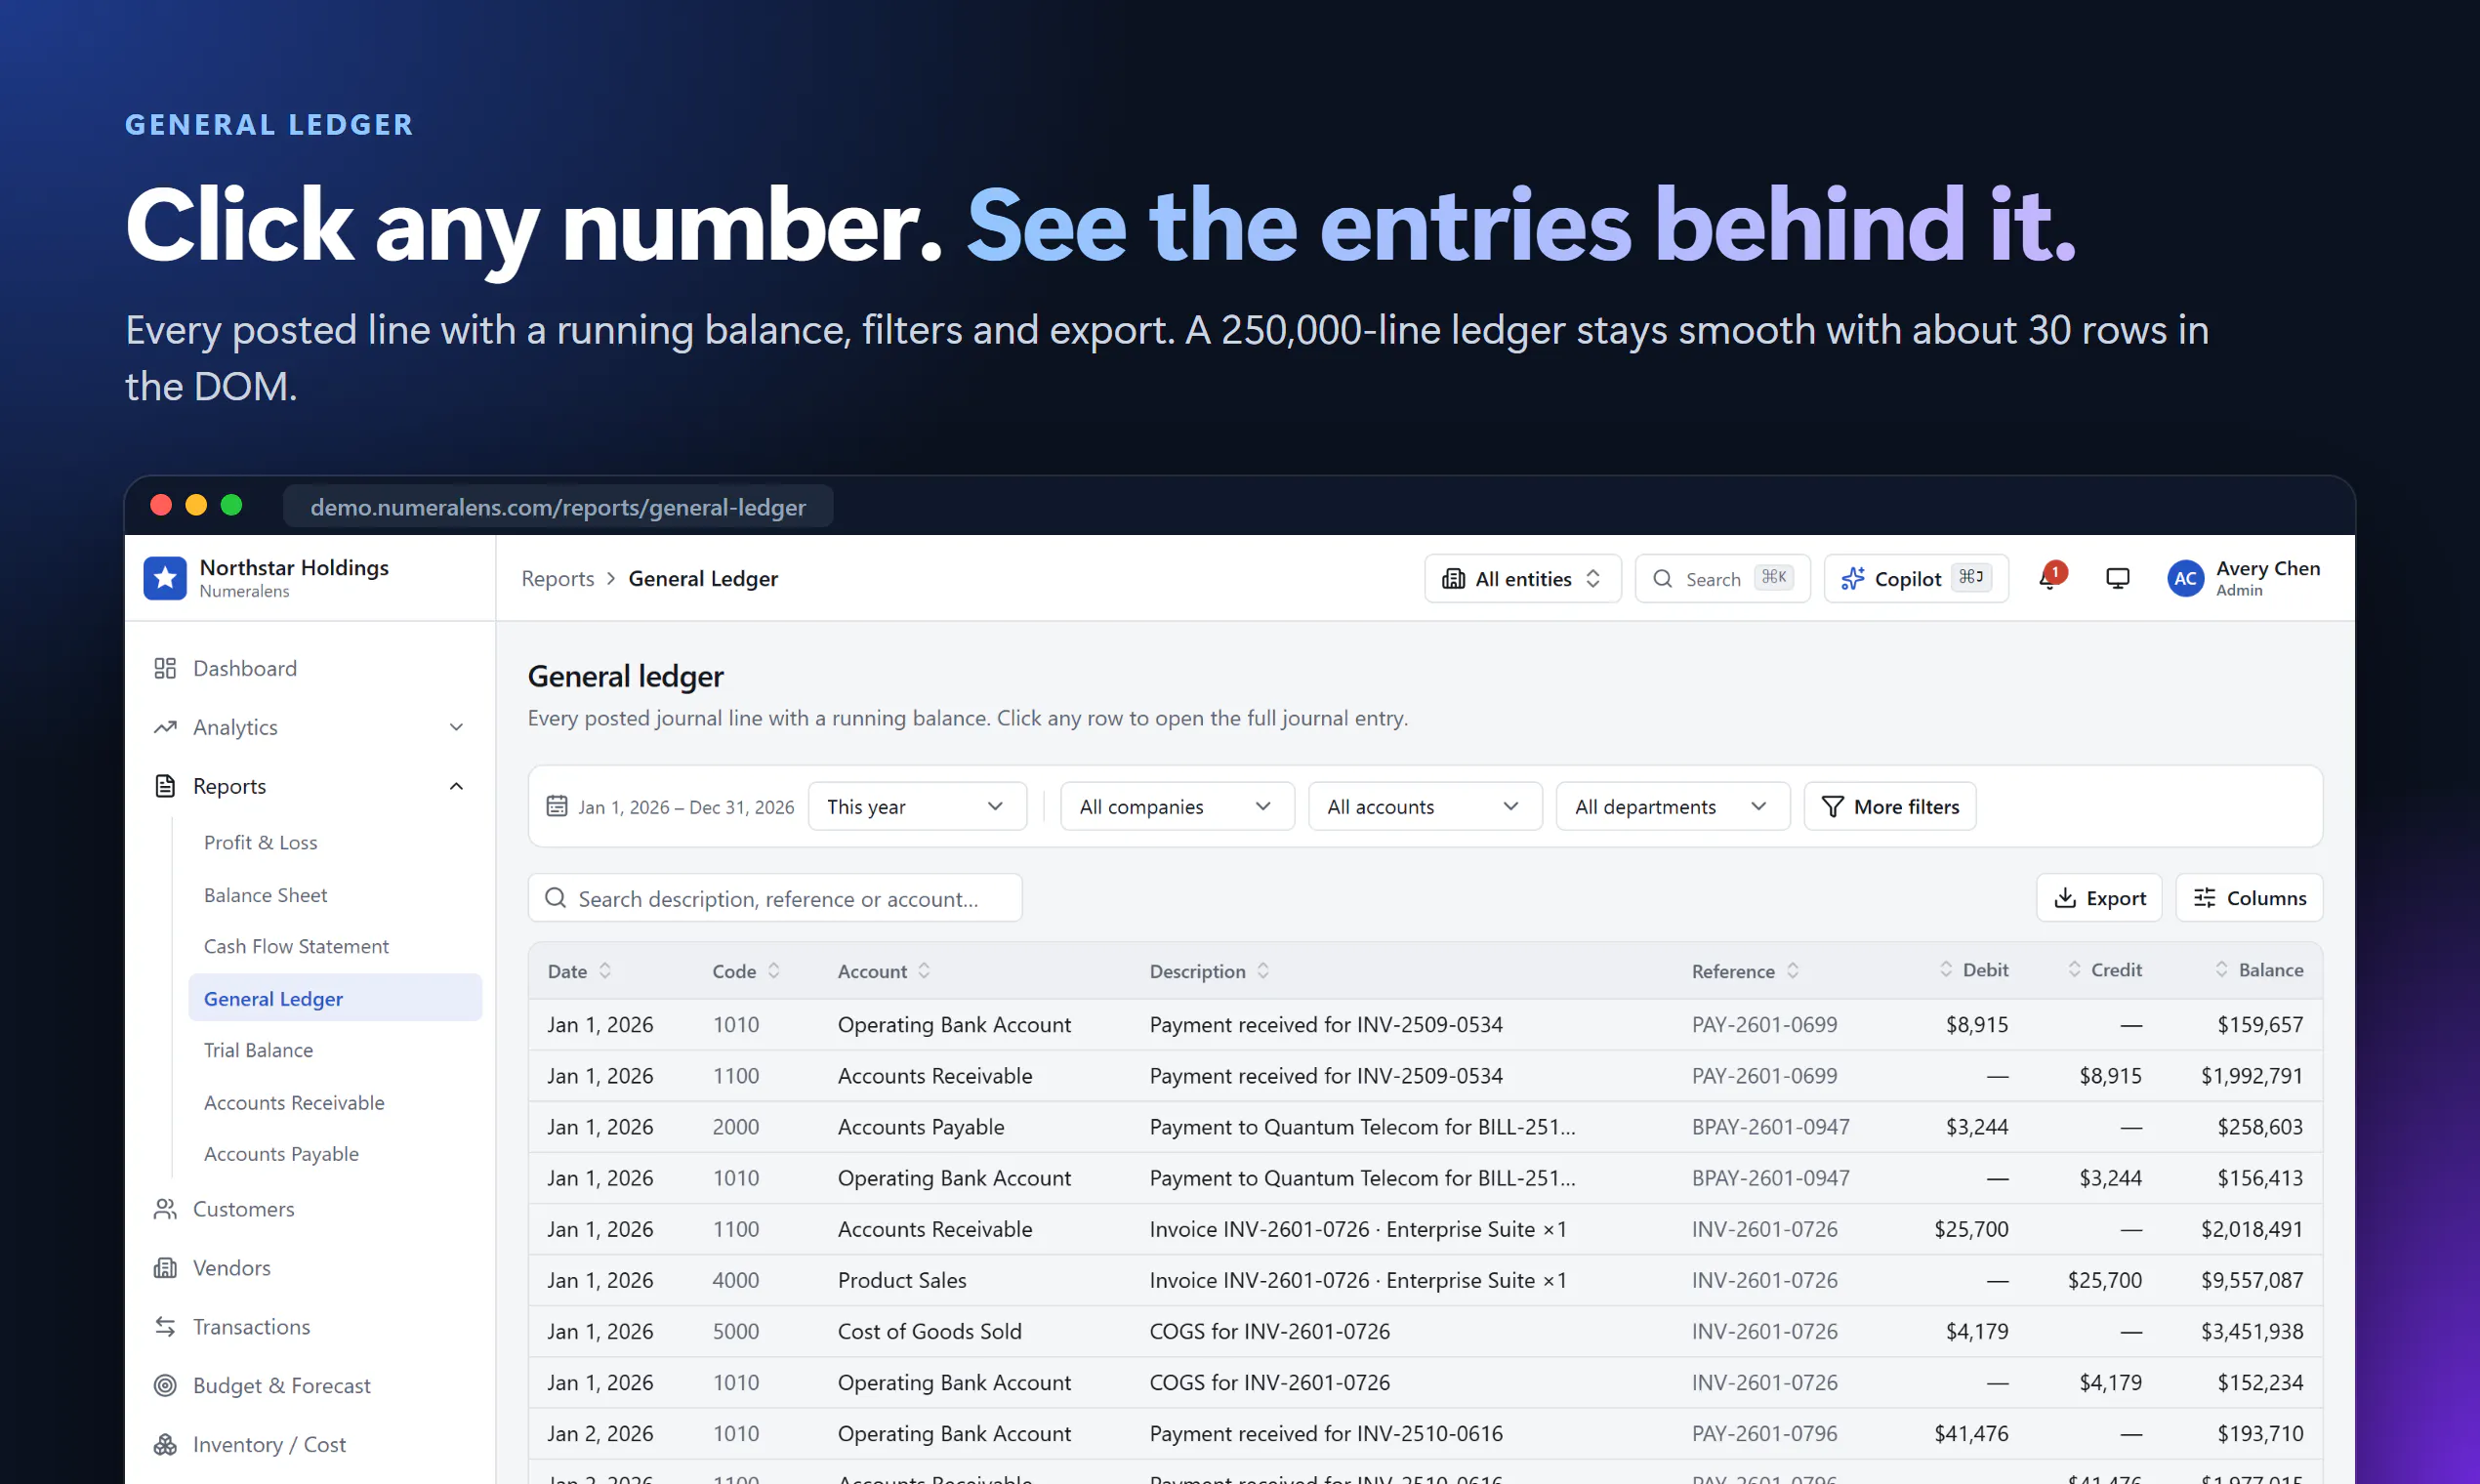Sort by Debit column arrows
The height and width of the screenshot is (1484, 2480).
click(x=1946, y=969)
